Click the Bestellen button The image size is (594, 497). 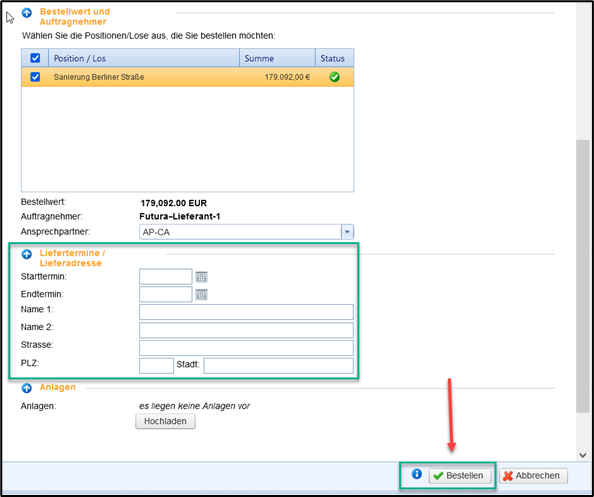(x=460, y=476)
